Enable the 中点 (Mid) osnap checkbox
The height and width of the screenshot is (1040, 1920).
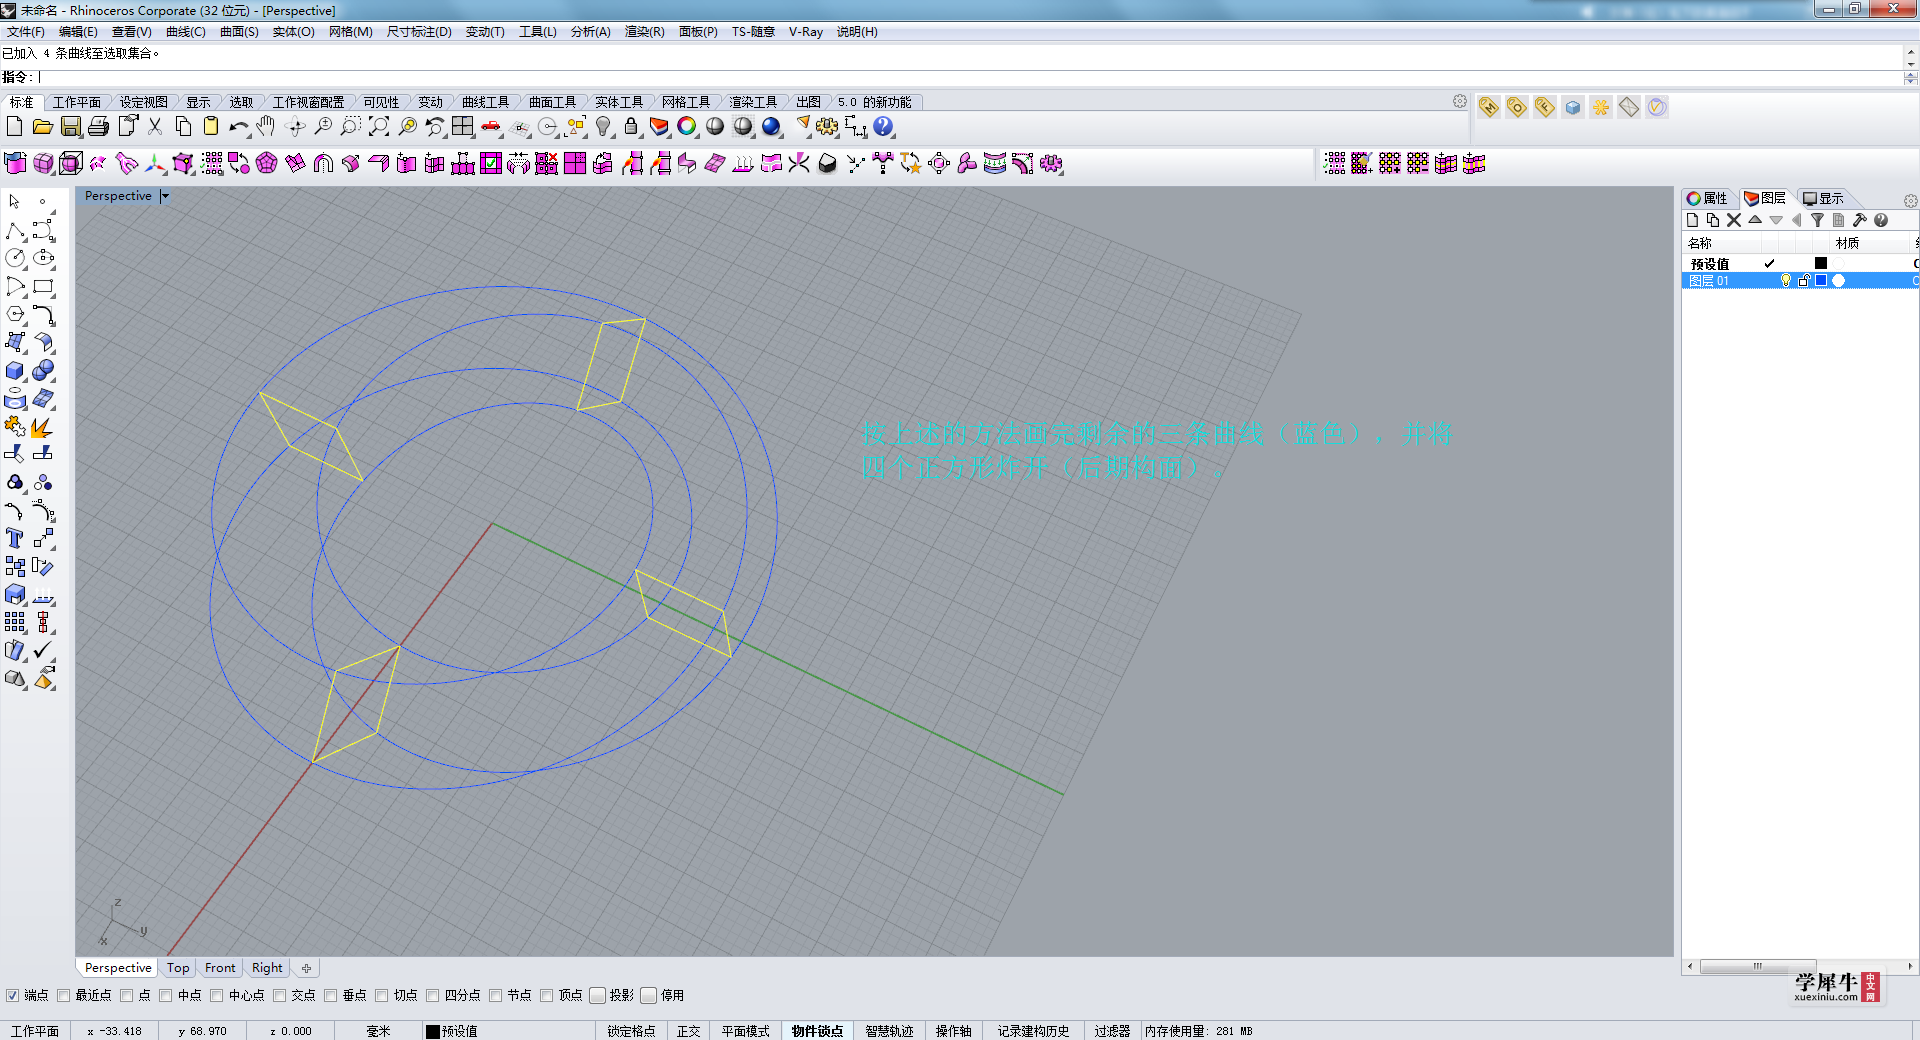pos(166,995)
